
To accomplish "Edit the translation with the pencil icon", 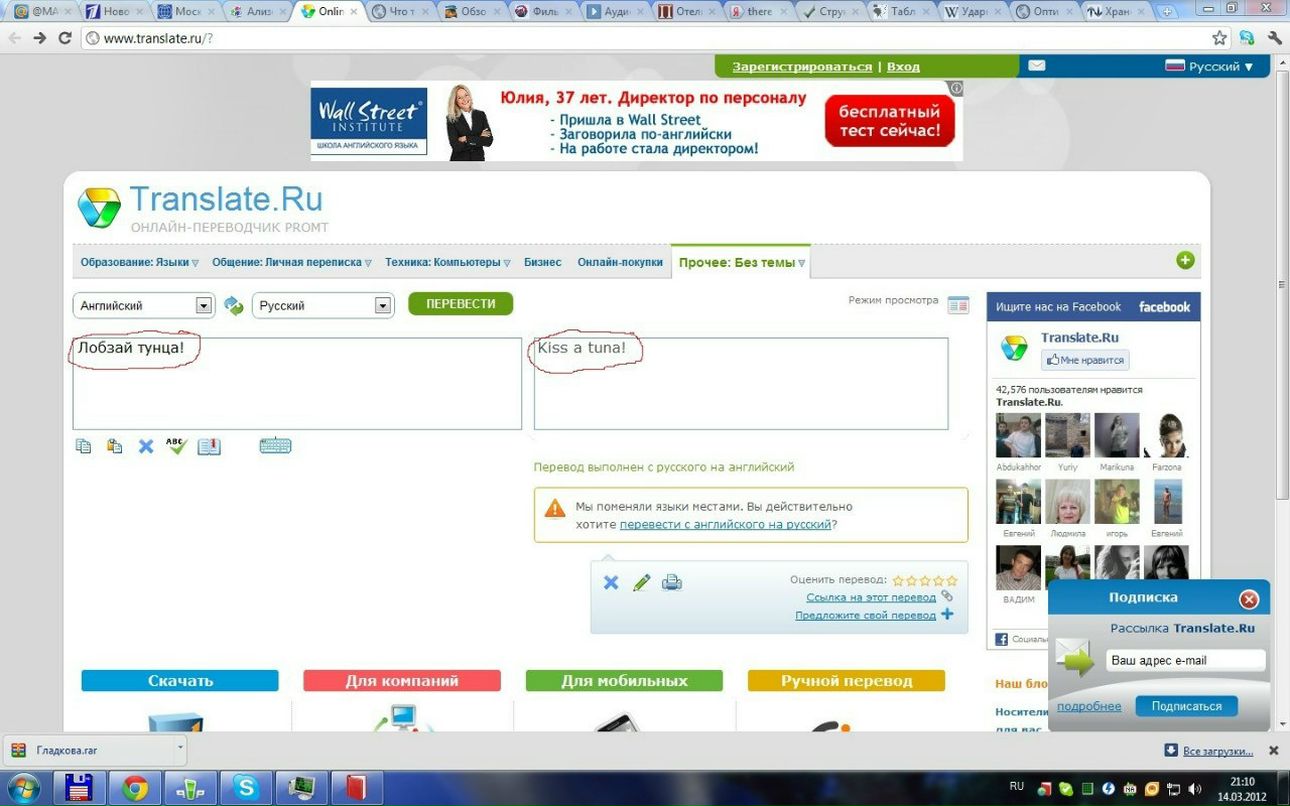I will [642, 582].
